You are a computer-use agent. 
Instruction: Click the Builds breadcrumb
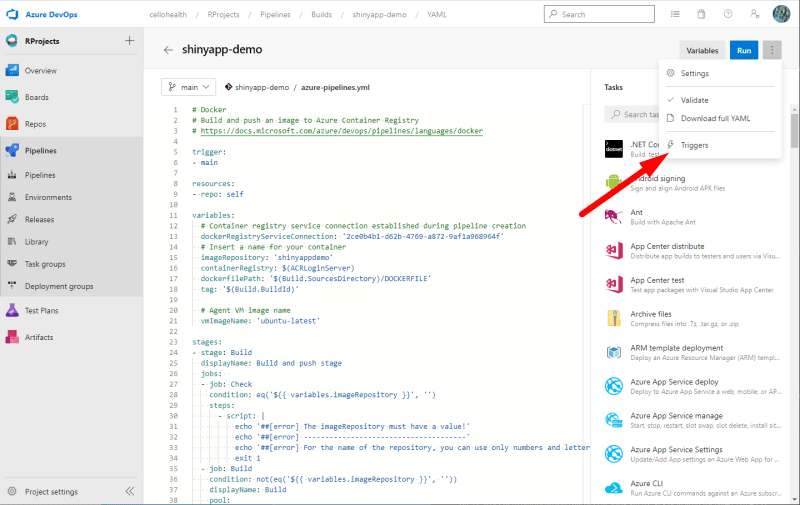pyautogui.click(x=321, y=14)
